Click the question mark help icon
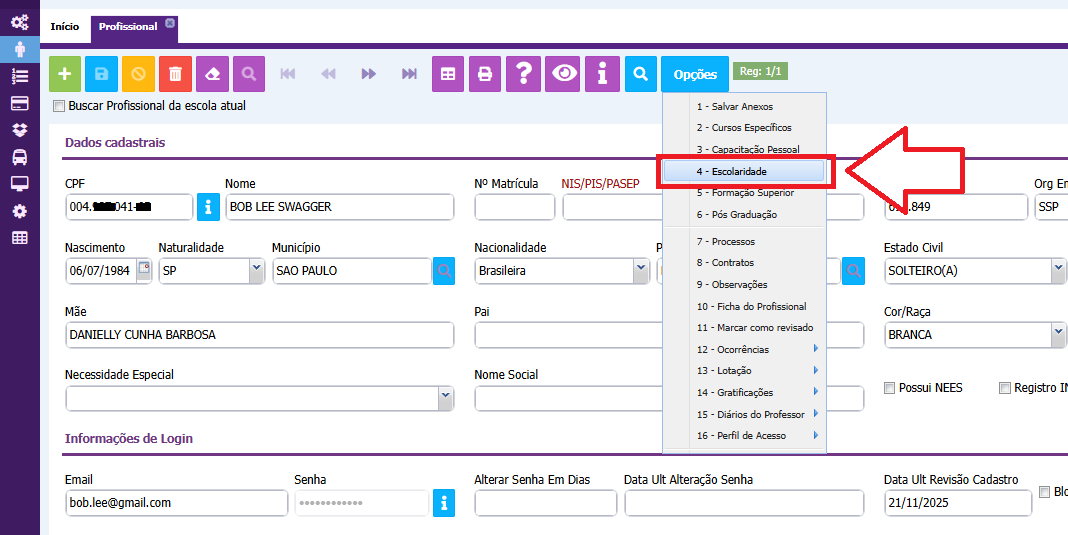Image resolution: width=1068 pixels, height=535 pixels. [523, 74]
